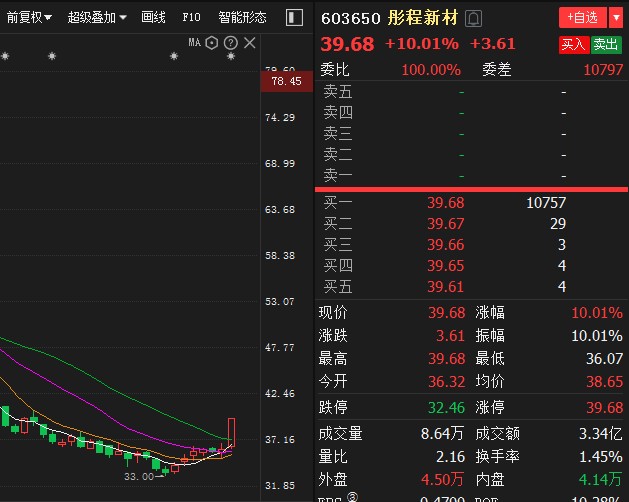This screenshot has height=502, width=629.
Task: Click the 卖一 ask row label
Action: point(338,175)
